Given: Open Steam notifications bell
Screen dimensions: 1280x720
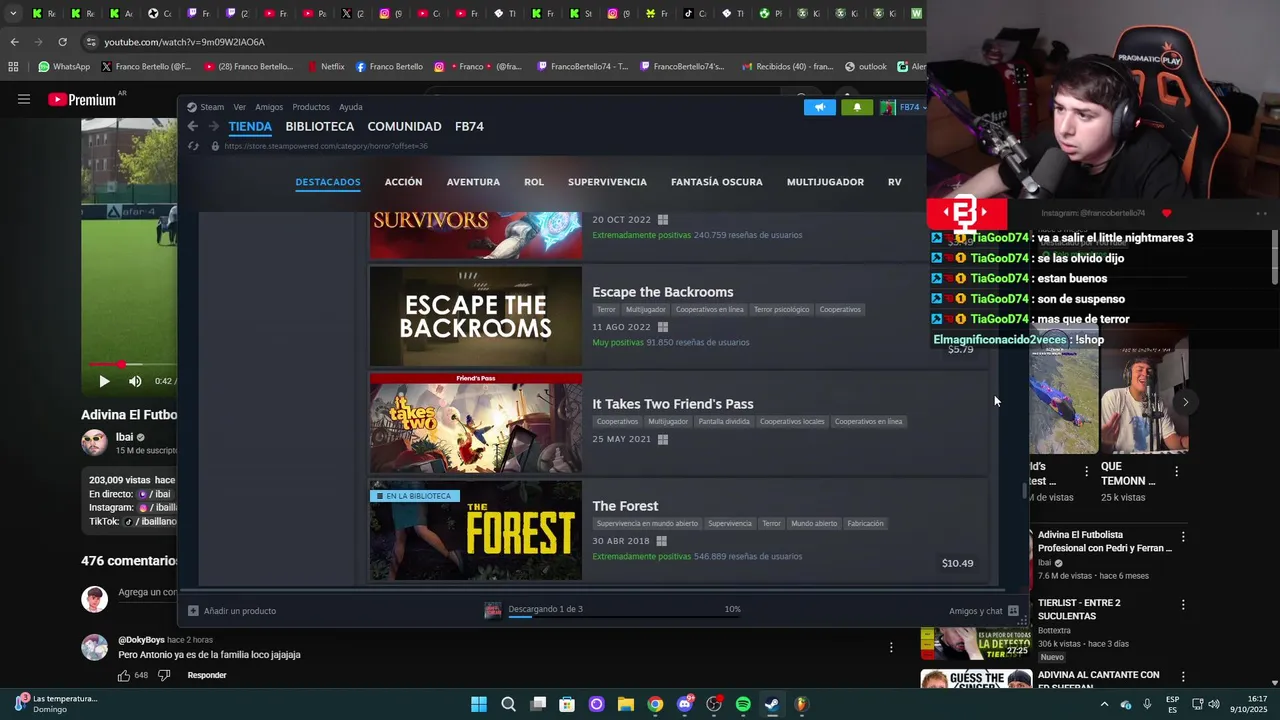Looking at the screenshot, I should pos(857,107).
